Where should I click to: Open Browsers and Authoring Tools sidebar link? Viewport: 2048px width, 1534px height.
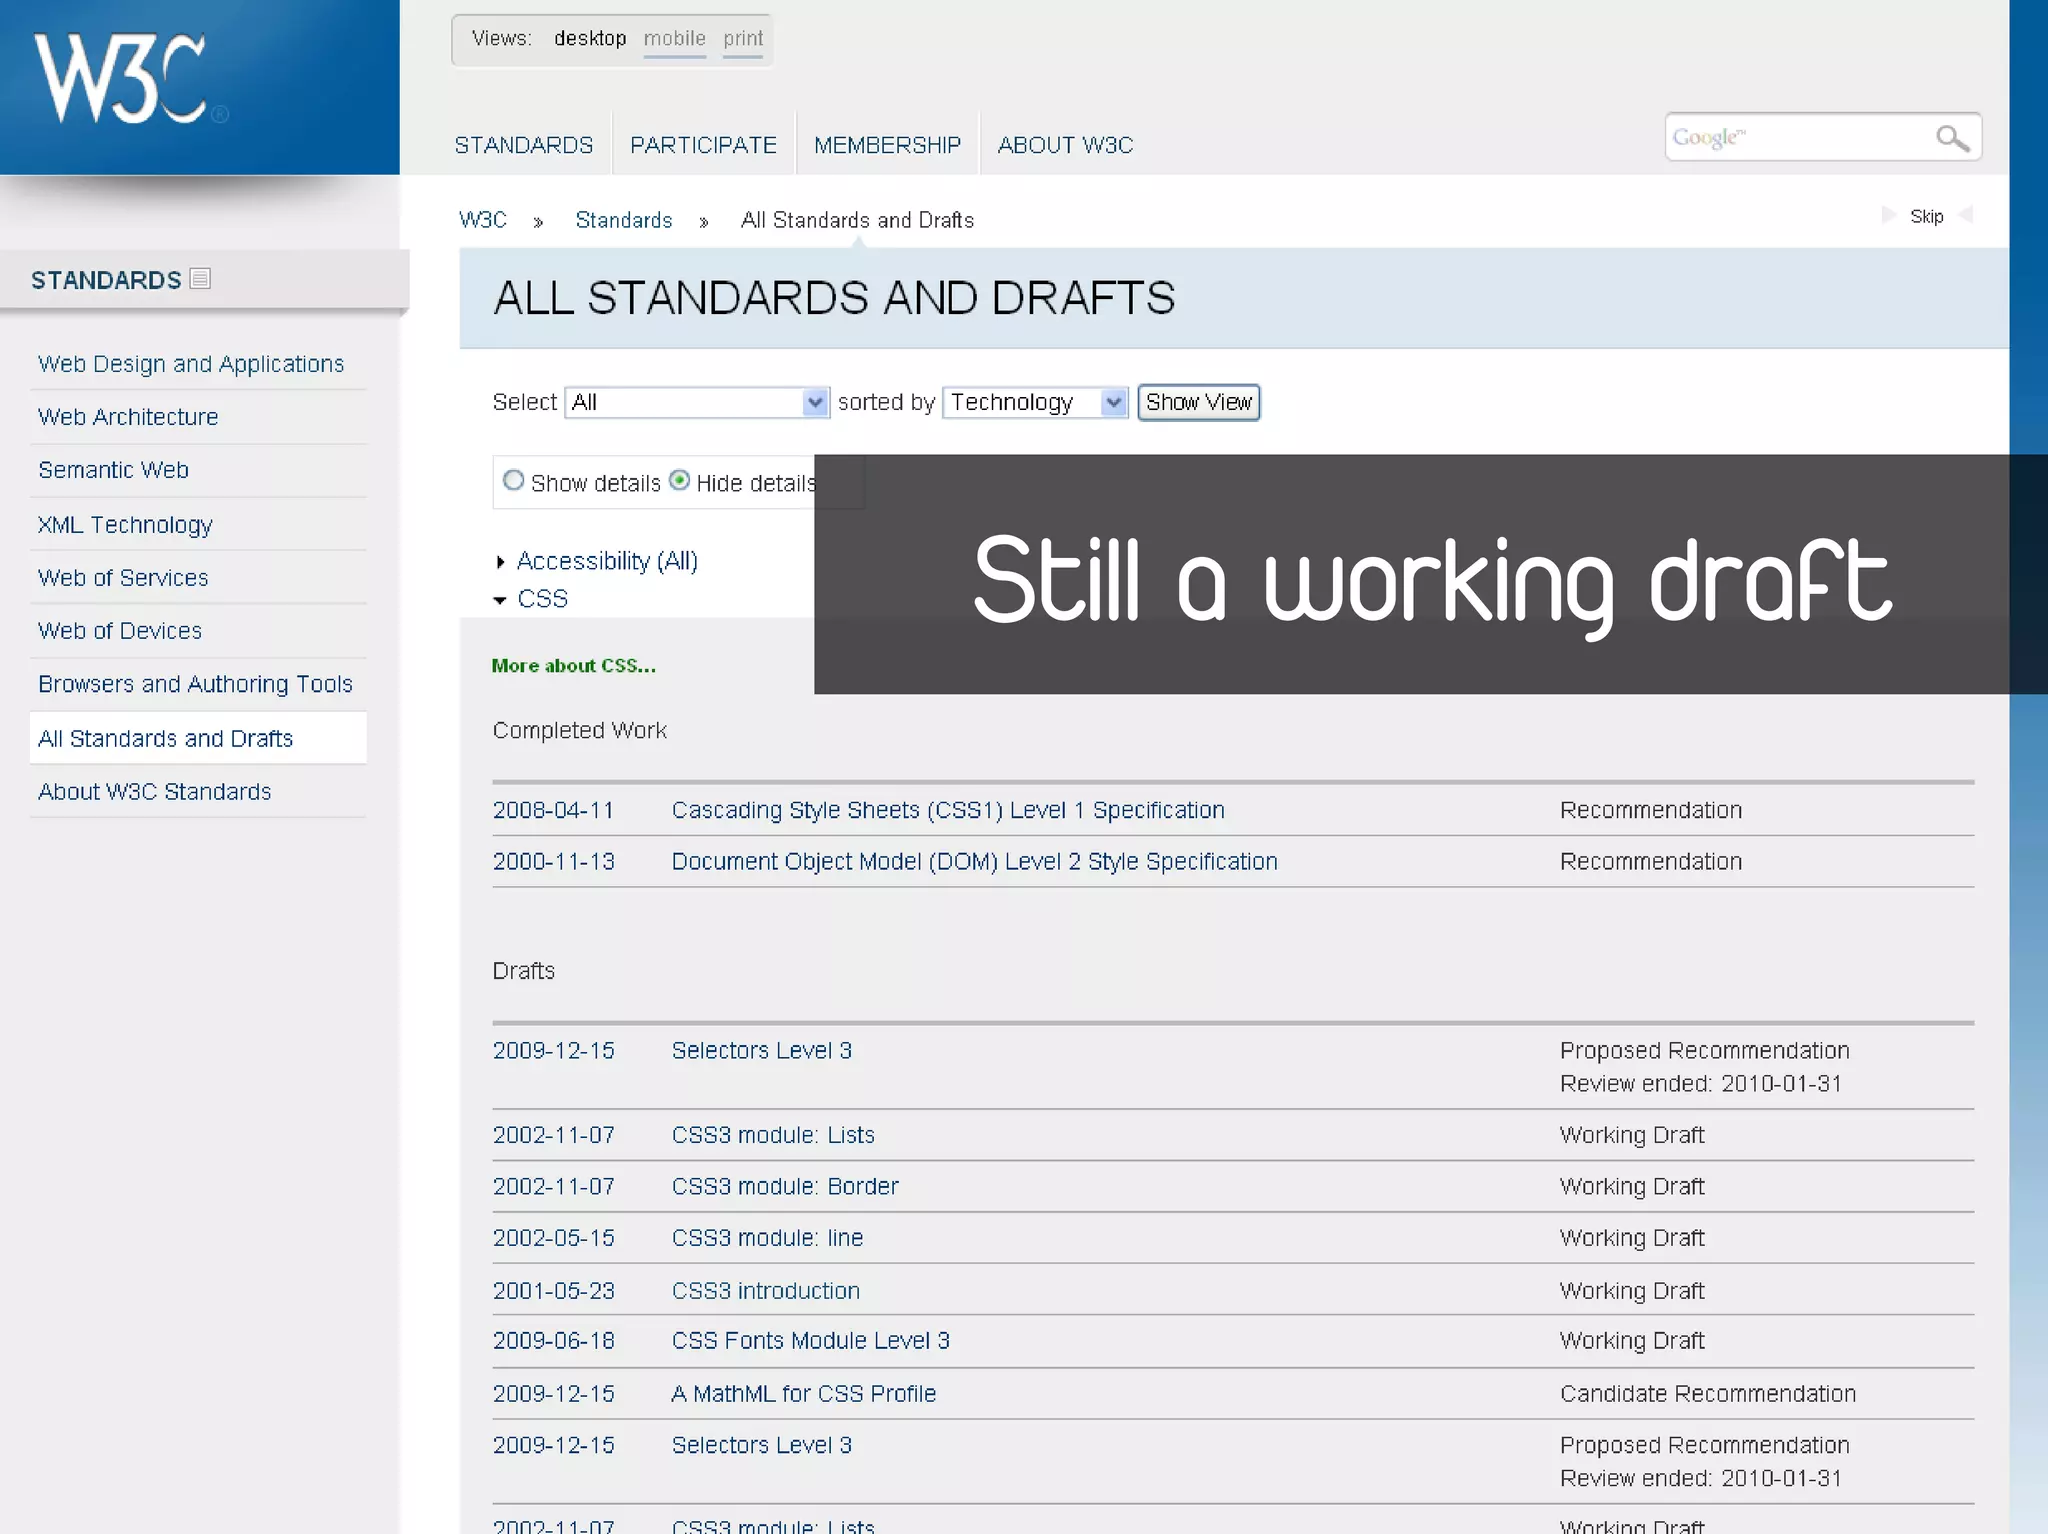click(x=195, y=684)
